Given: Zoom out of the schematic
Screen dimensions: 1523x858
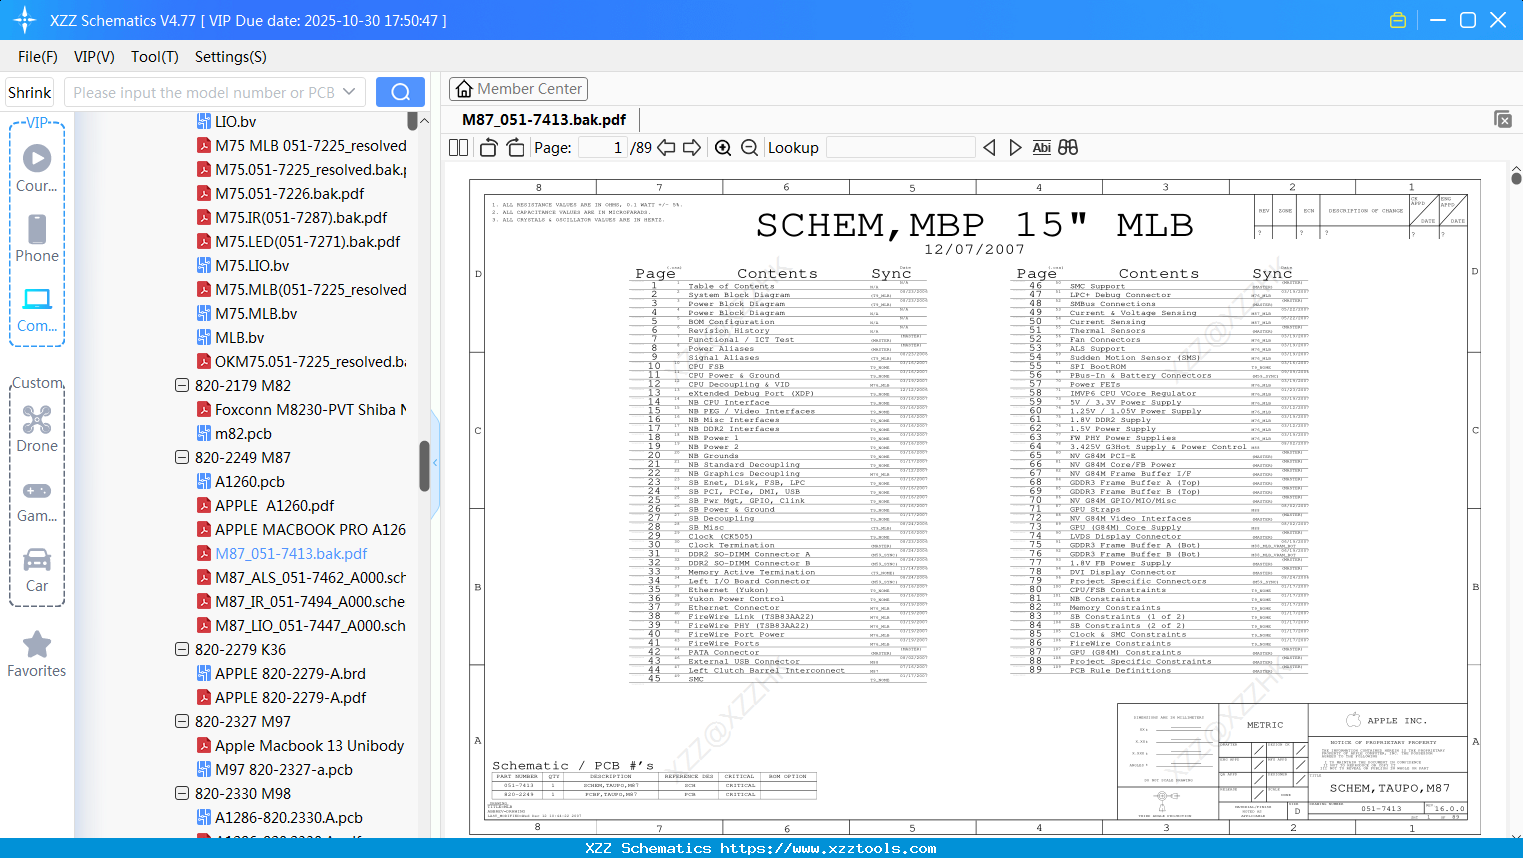Looking at the screenshot, I should [749, 147].
